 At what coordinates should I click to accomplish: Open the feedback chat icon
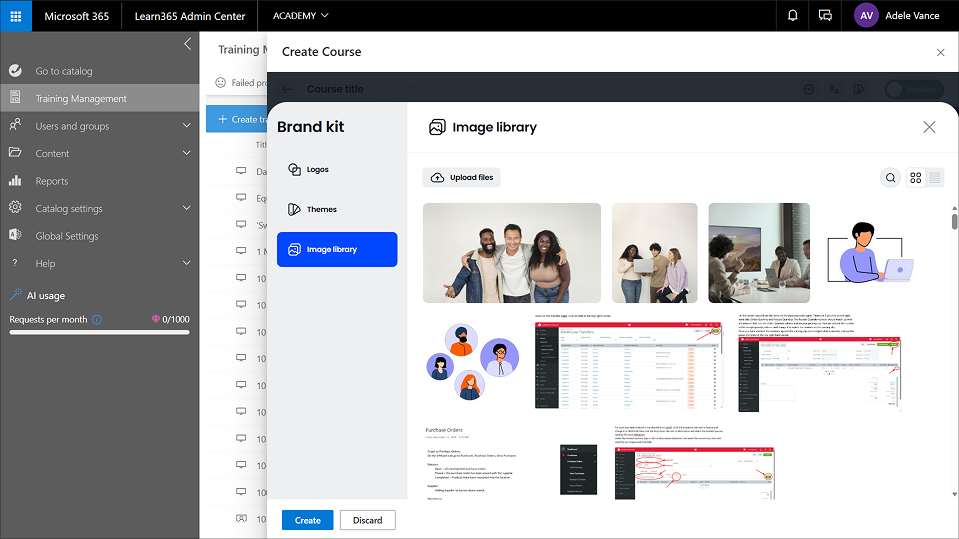[x=825, y=16]
